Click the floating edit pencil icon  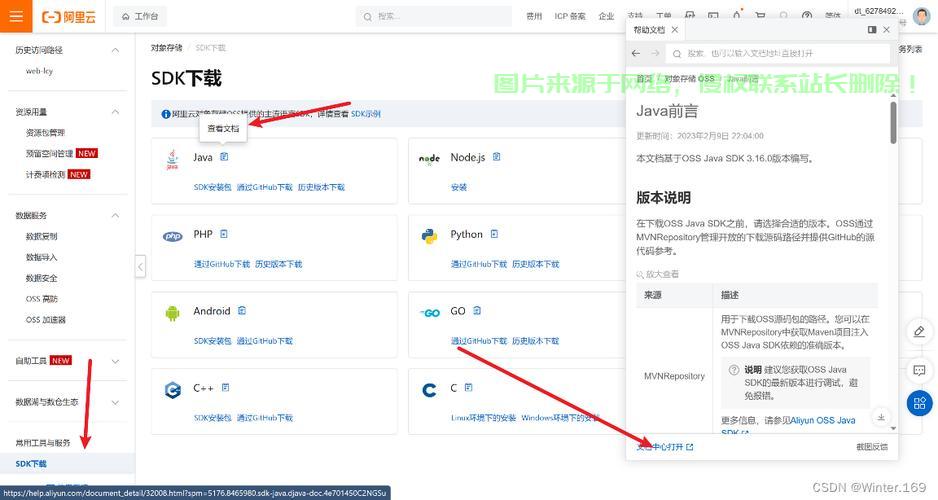919,332
